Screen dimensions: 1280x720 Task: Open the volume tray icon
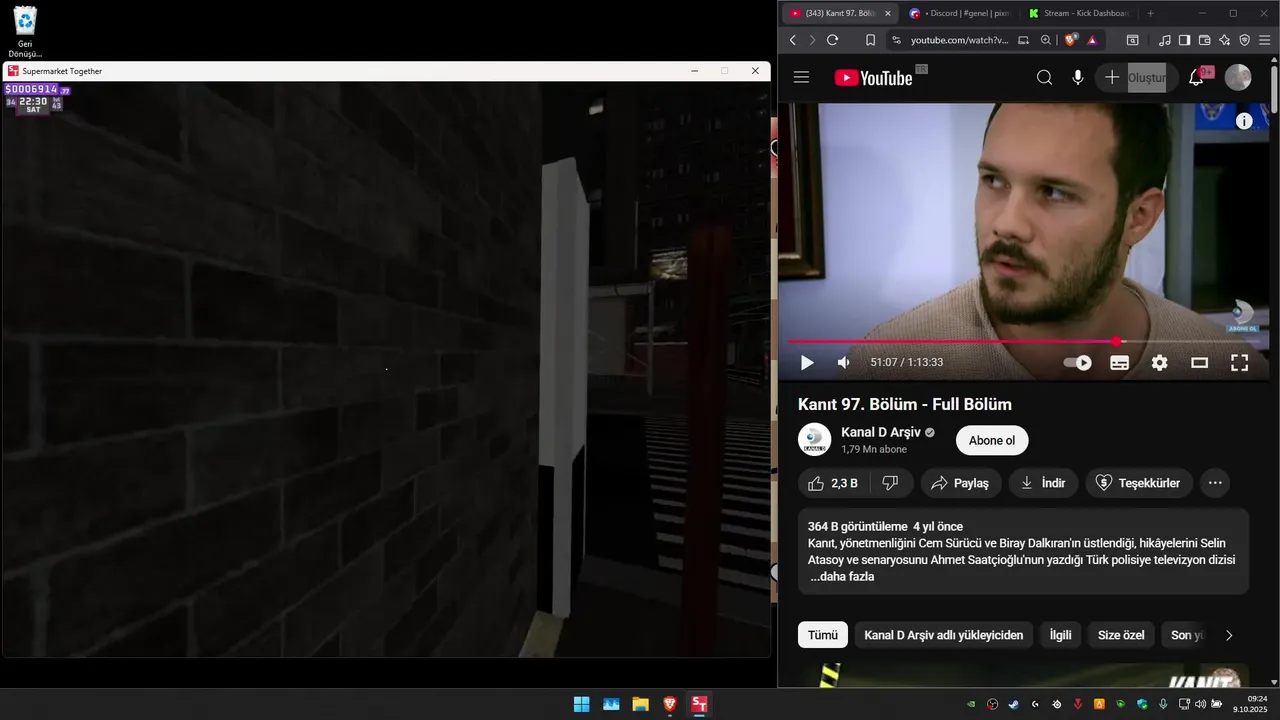click(1200, 704)
